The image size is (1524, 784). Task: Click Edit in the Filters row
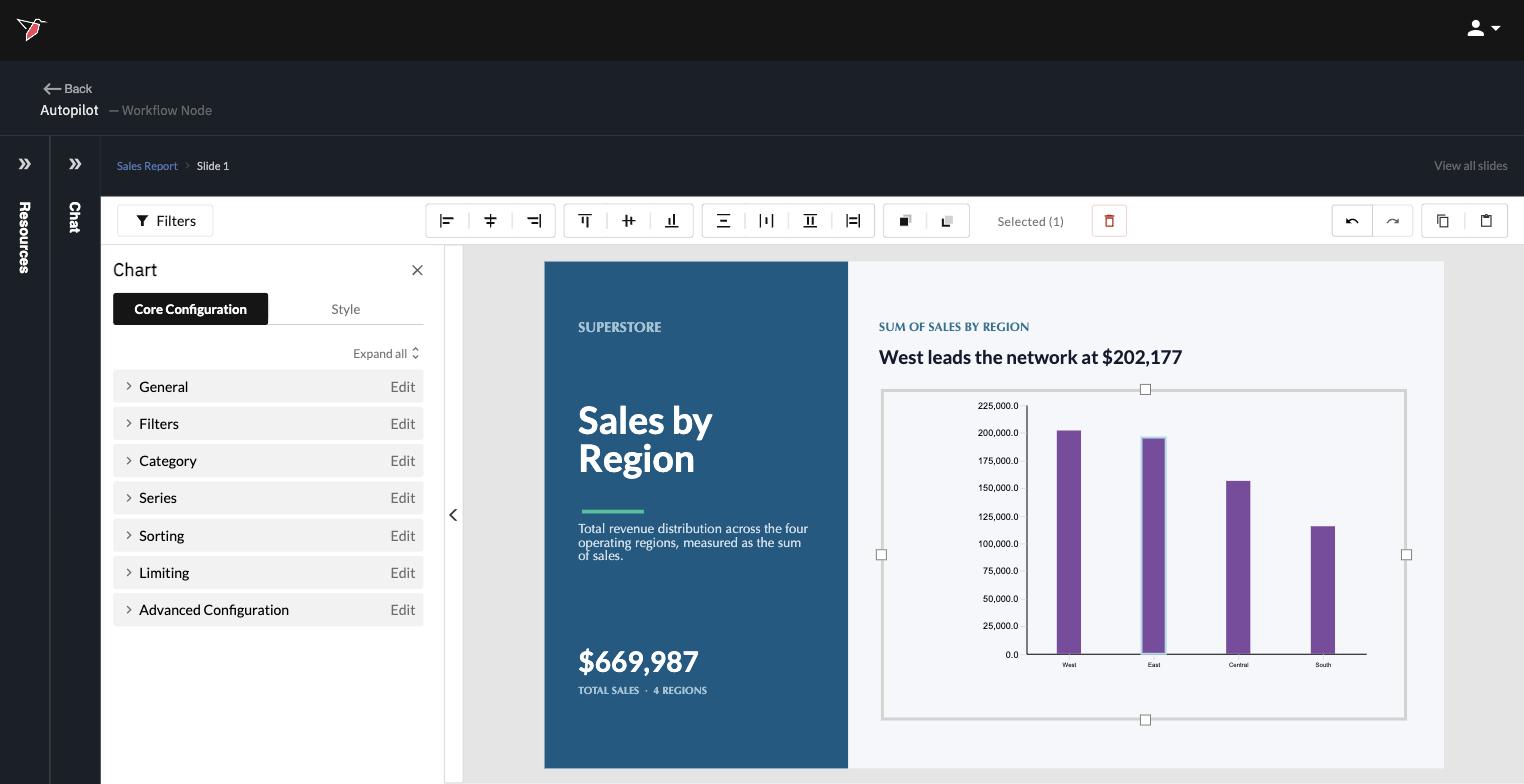click(x=402, y=424)
